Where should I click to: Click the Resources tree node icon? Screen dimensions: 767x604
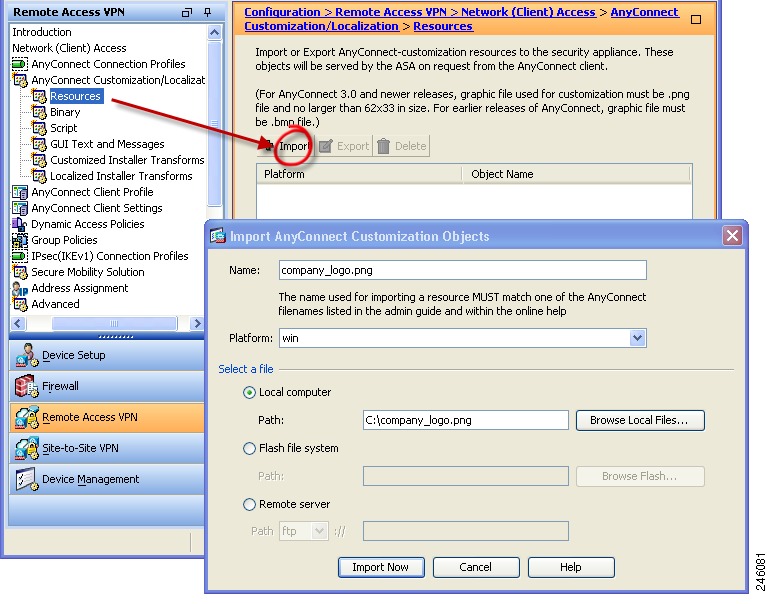(39, 96)
